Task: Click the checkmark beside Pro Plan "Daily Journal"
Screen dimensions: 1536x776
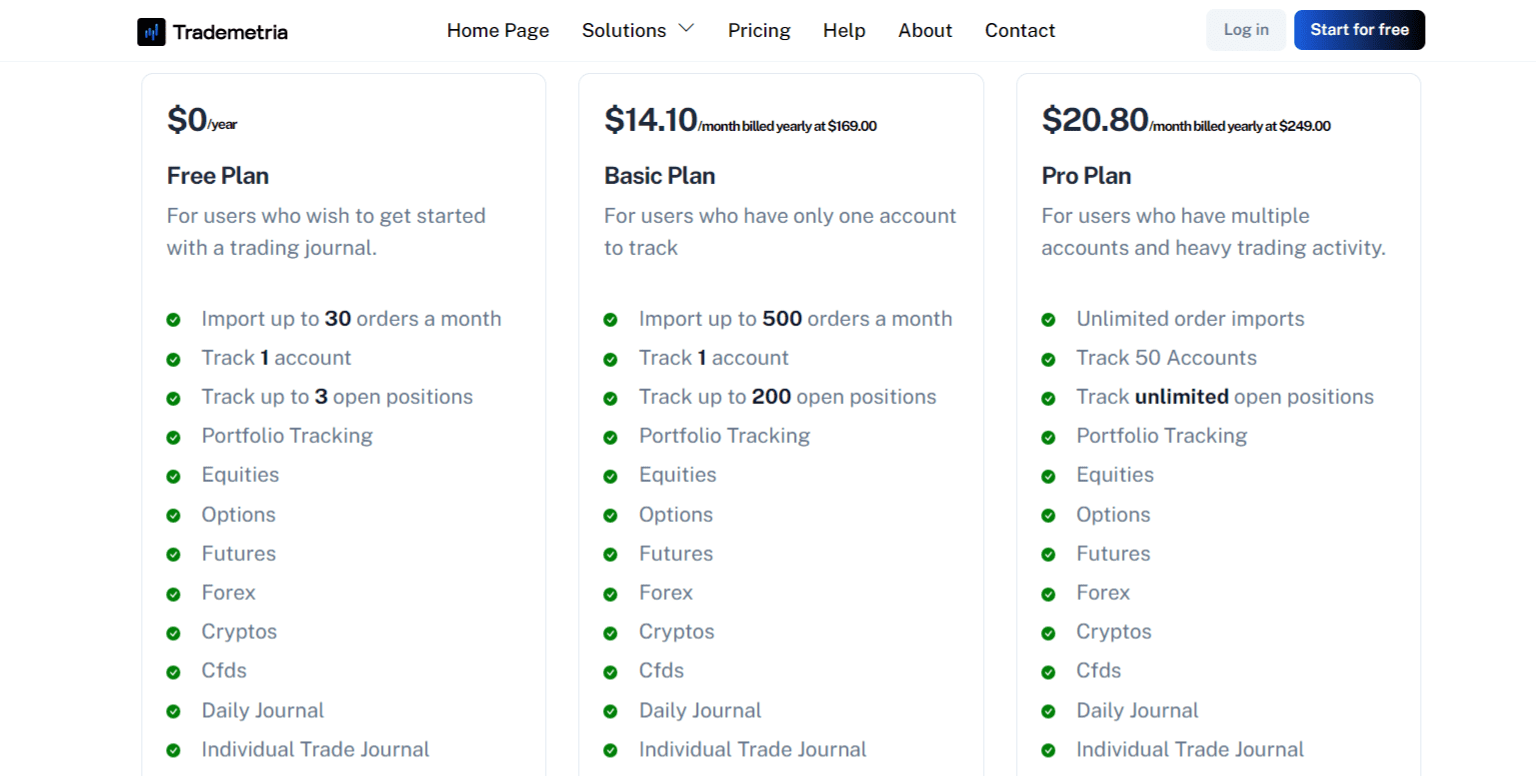Action: point(1047,711)
